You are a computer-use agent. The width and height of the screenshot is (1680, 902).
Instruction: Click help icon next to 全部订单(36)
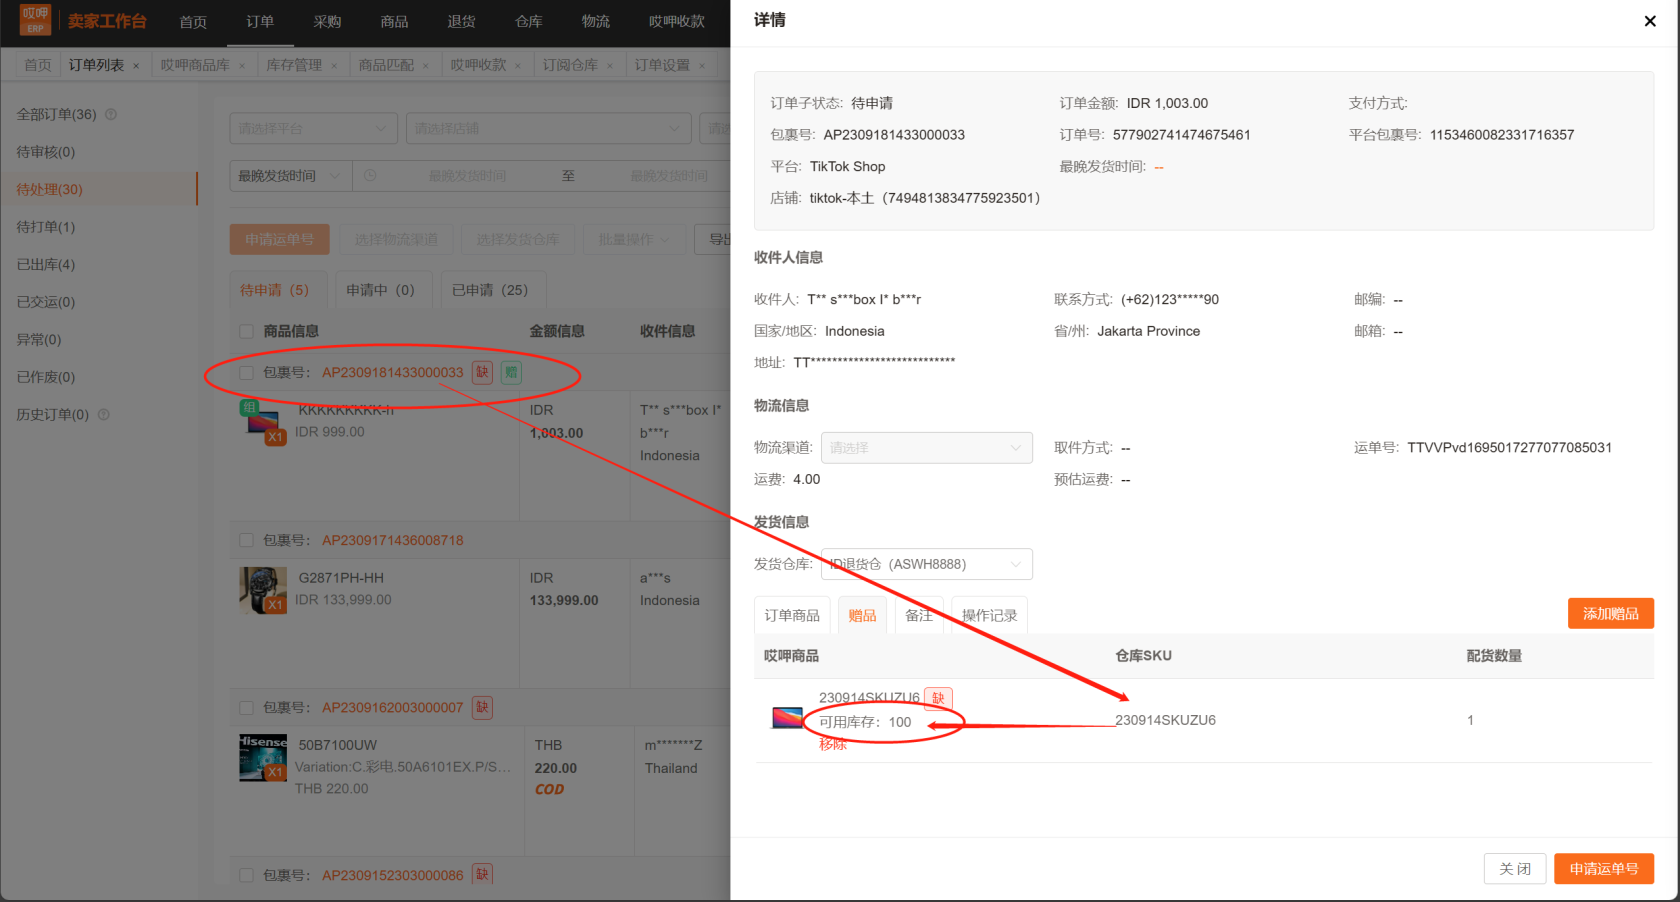point(111,114)
